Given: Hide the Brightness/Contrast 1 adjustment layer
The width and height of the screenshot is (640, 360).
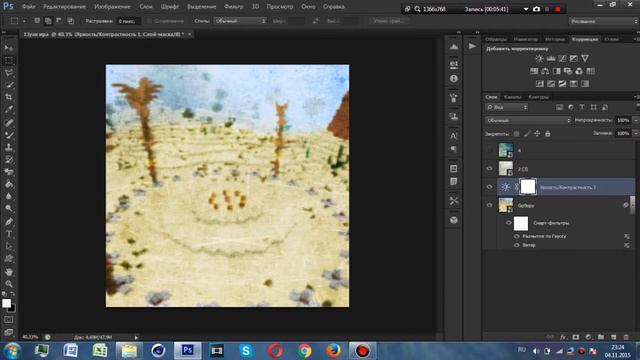Looking at the screenshot, I should (x=489, y=187).
